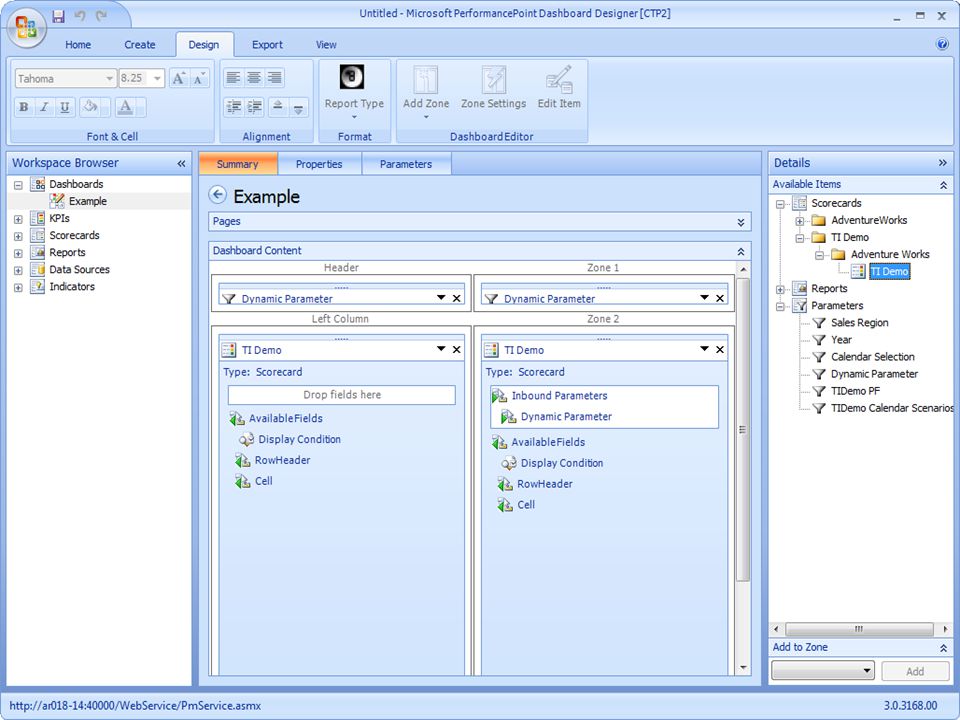Open the blue Help question mark
Screen dimensions: 960x720
942,44
